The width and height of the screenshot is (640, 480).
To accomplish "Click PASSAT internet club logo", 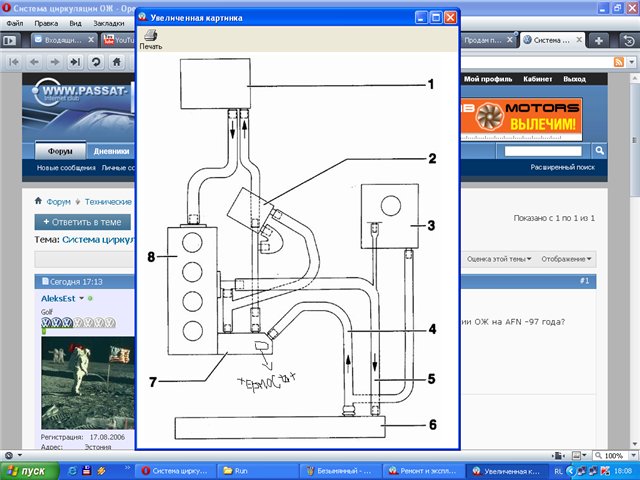I will (82, 93).
